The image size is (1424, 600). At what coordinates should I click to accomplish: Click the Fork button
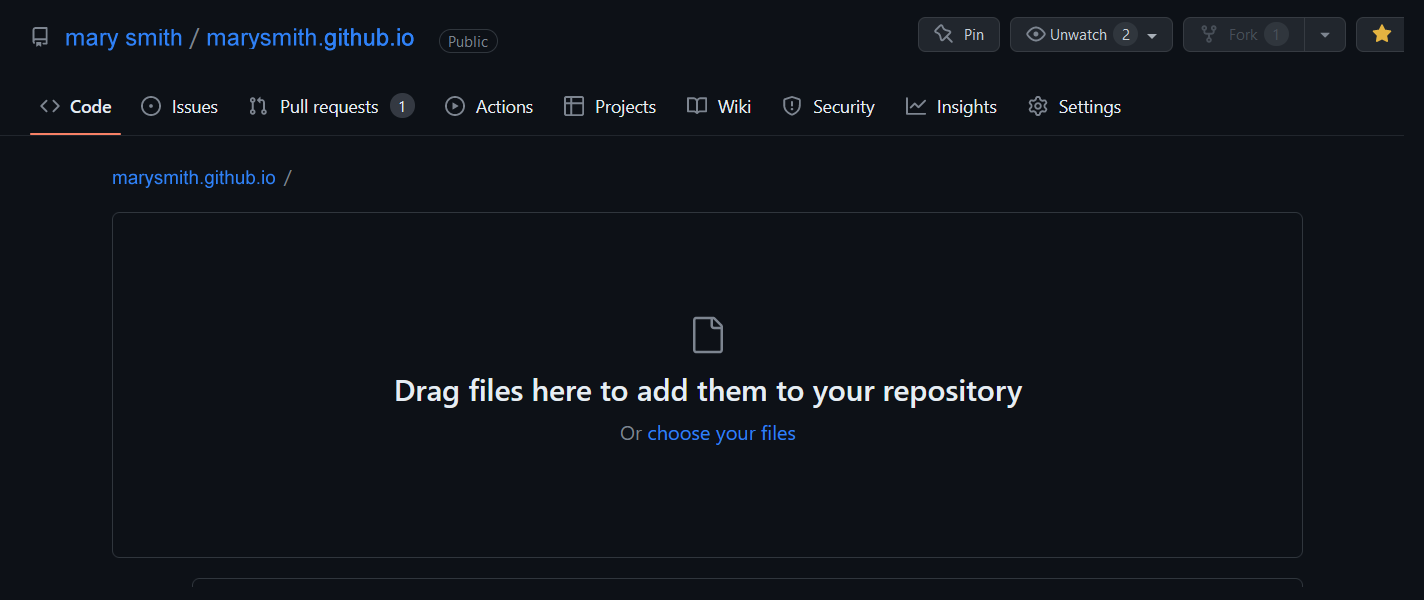pyautogui.click(x=1244, y=35)
